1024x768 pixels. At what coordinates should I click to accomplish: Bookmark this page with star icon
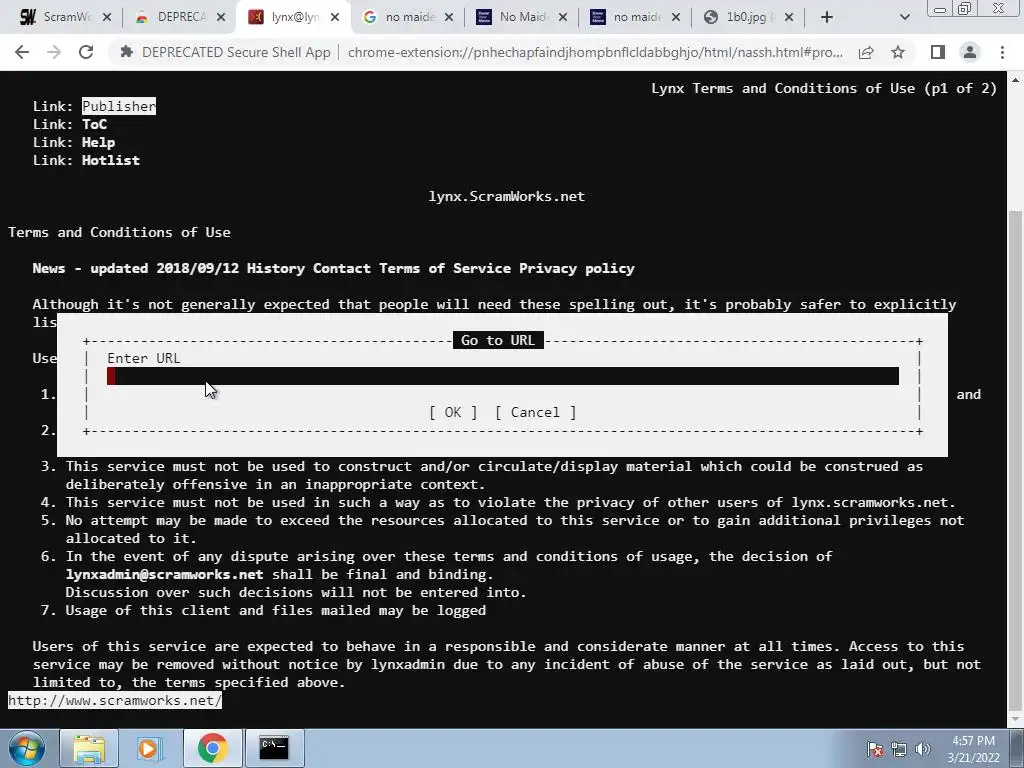point(898,52)
